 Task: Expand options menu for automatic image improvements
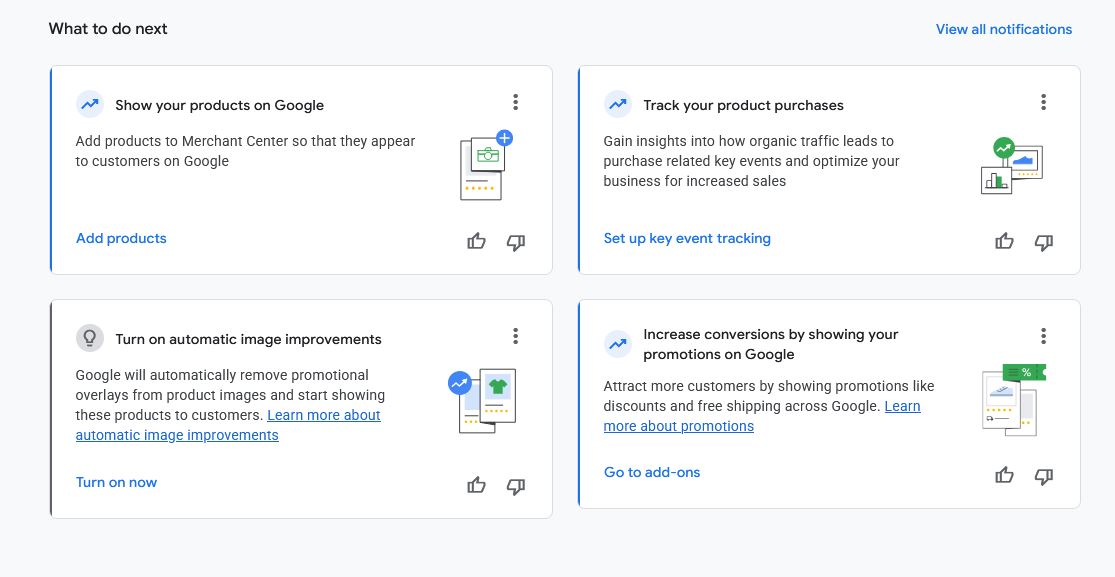[x=515, y=336]
